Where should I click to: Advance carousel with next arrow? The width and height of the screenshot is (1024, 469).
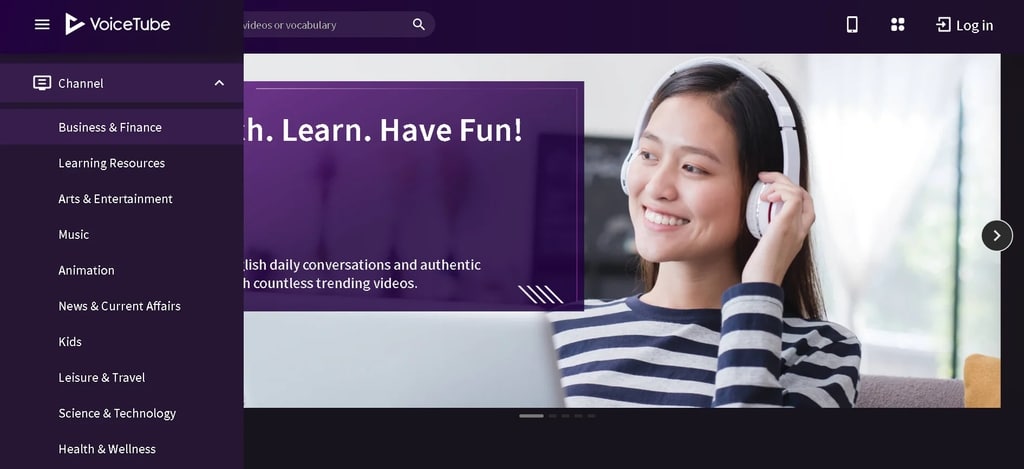[x=997, y=236]
